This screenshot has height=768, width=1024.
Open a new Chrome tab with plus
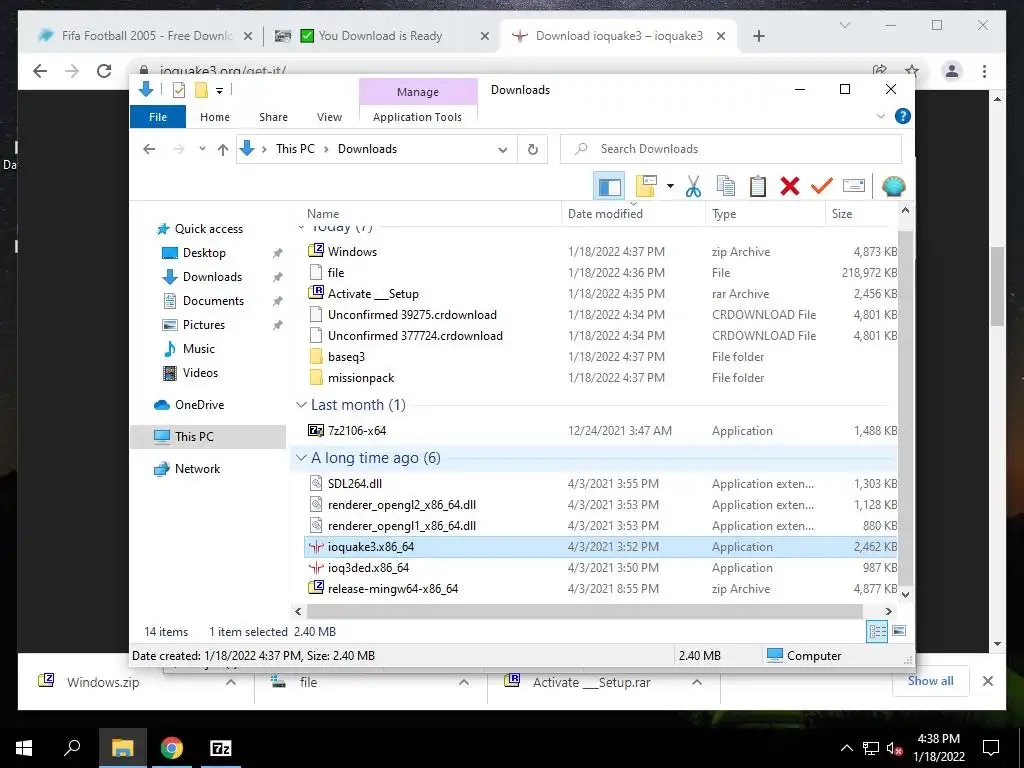(758, 36)
